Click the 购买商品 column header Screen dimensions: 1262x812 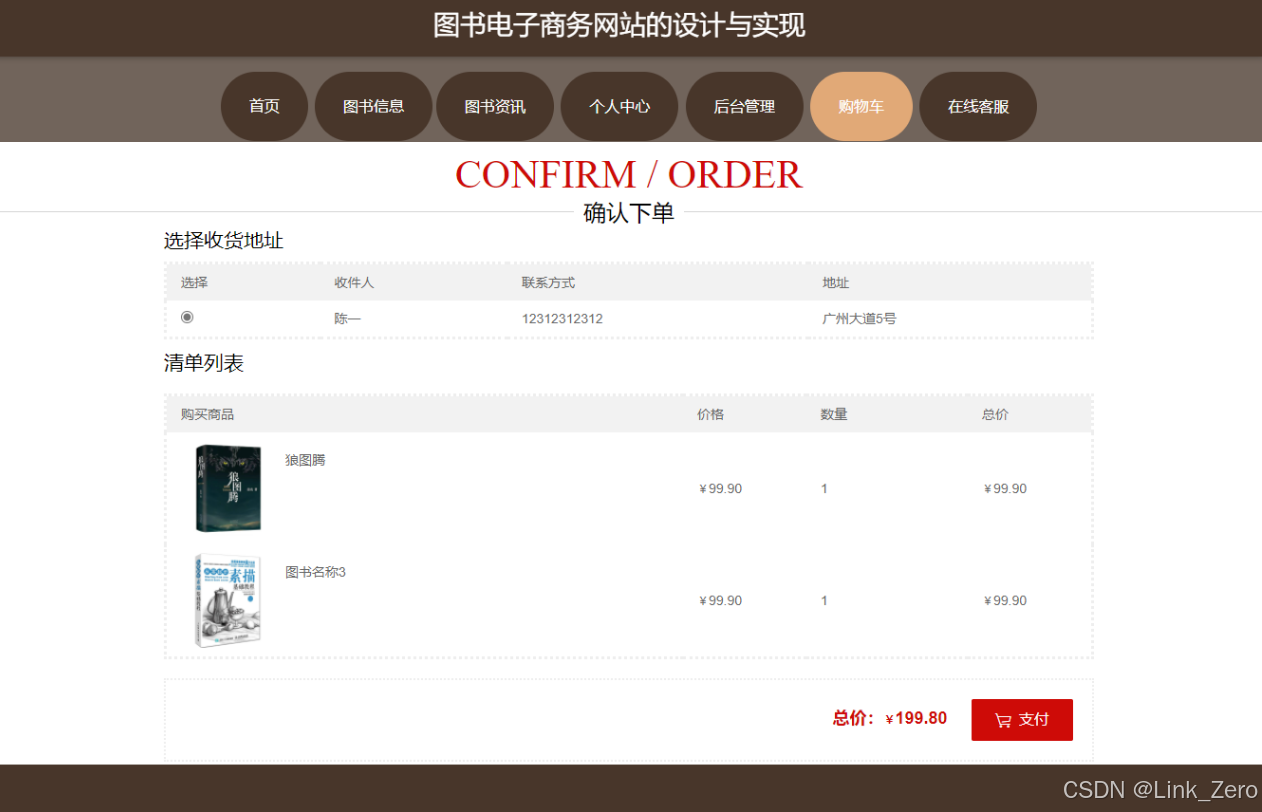pyautogui.click(x=207, y=414)
